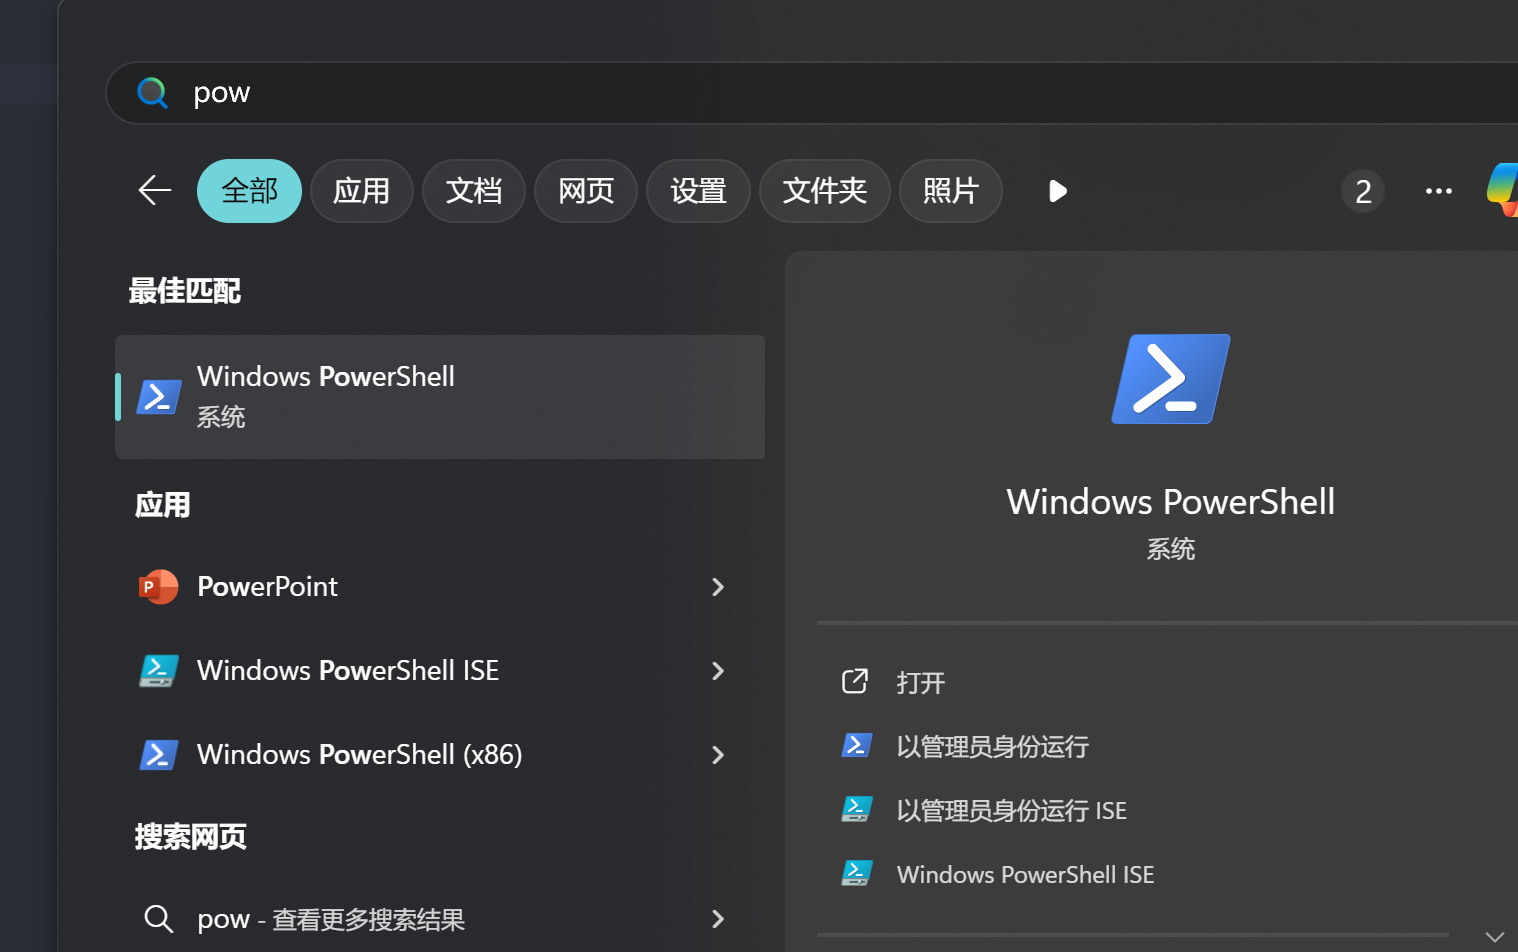Click the PowerShell icon in best match row
The image size is (1518, 952).
click(159, 397)
